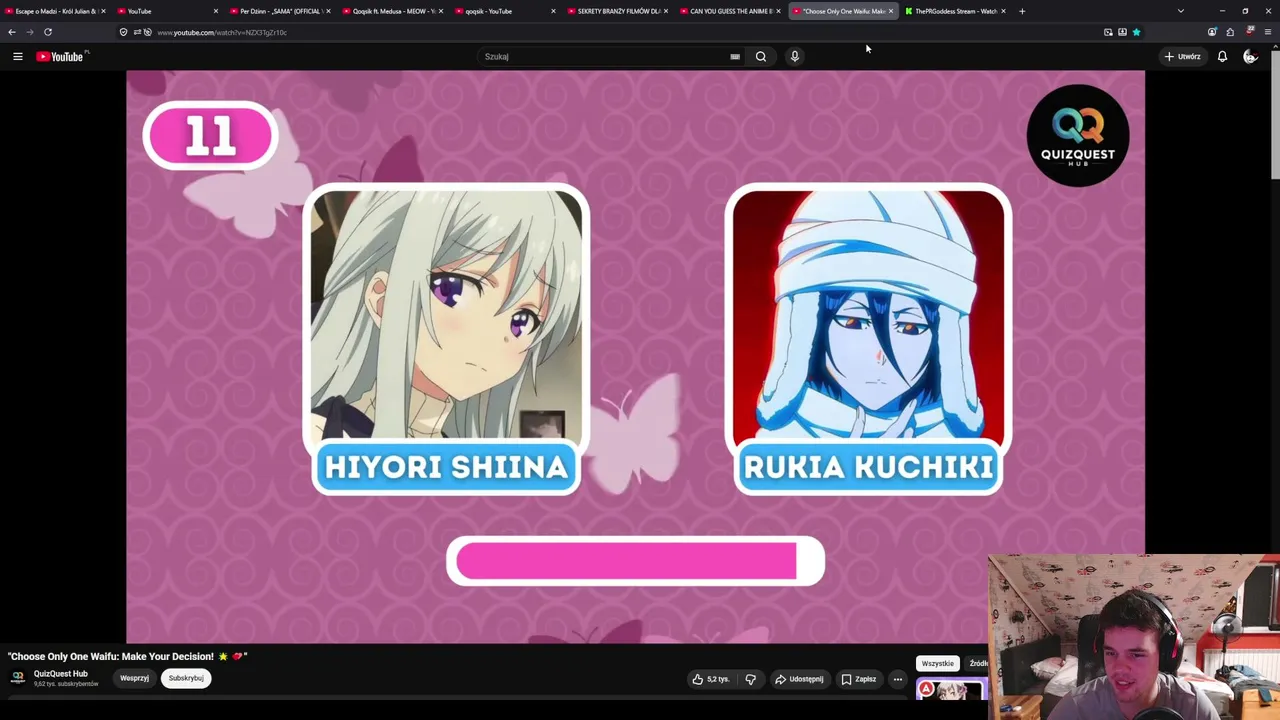Click the Hiyori Shiina picture in video
The image size is (1280, 720).
click(x=446, y=316)
